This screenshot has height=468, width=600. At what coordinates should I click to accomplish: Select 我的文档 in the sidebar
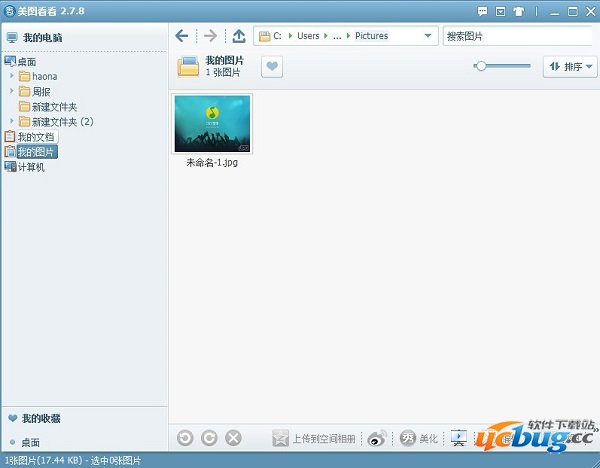click(35, 137)
